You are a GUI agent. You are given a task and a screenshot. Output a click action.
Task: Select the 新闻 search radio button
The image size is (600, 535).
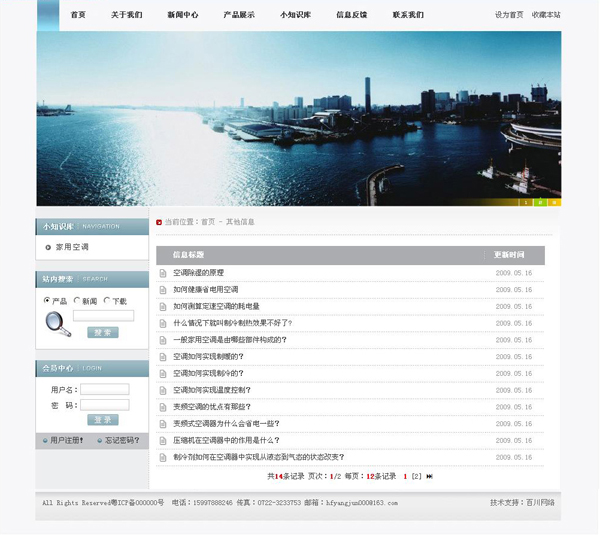tap(77, 301)
